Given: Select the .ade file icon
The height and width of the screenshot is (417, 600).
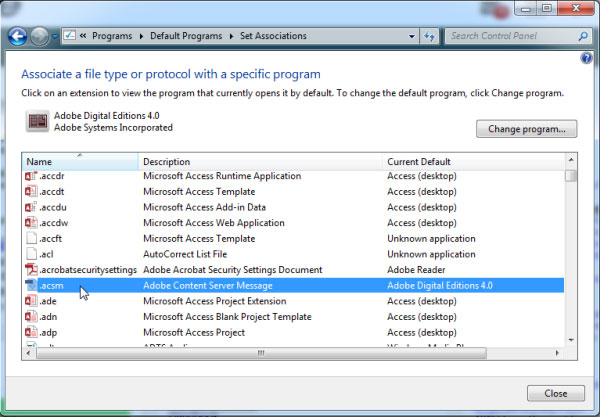Looking at the screenshot, I should [31, 301].
